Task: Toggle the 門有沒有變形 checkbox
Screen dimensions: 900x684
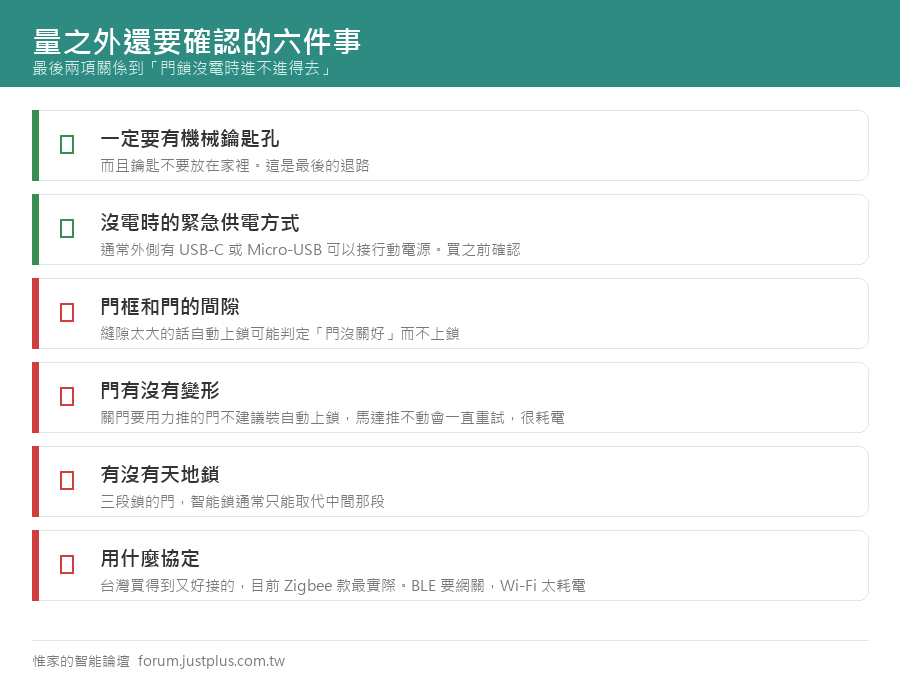Action: 67,396
